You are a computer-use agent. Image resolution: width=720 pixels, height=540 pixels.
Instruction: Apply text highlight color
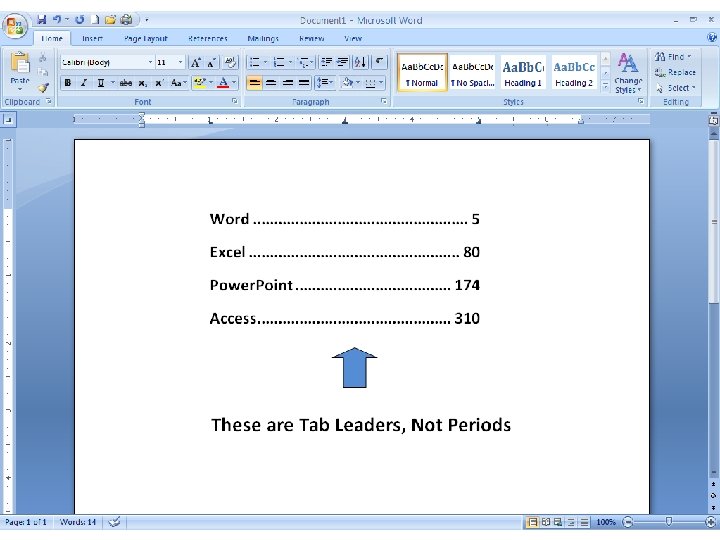click(200, 83)
